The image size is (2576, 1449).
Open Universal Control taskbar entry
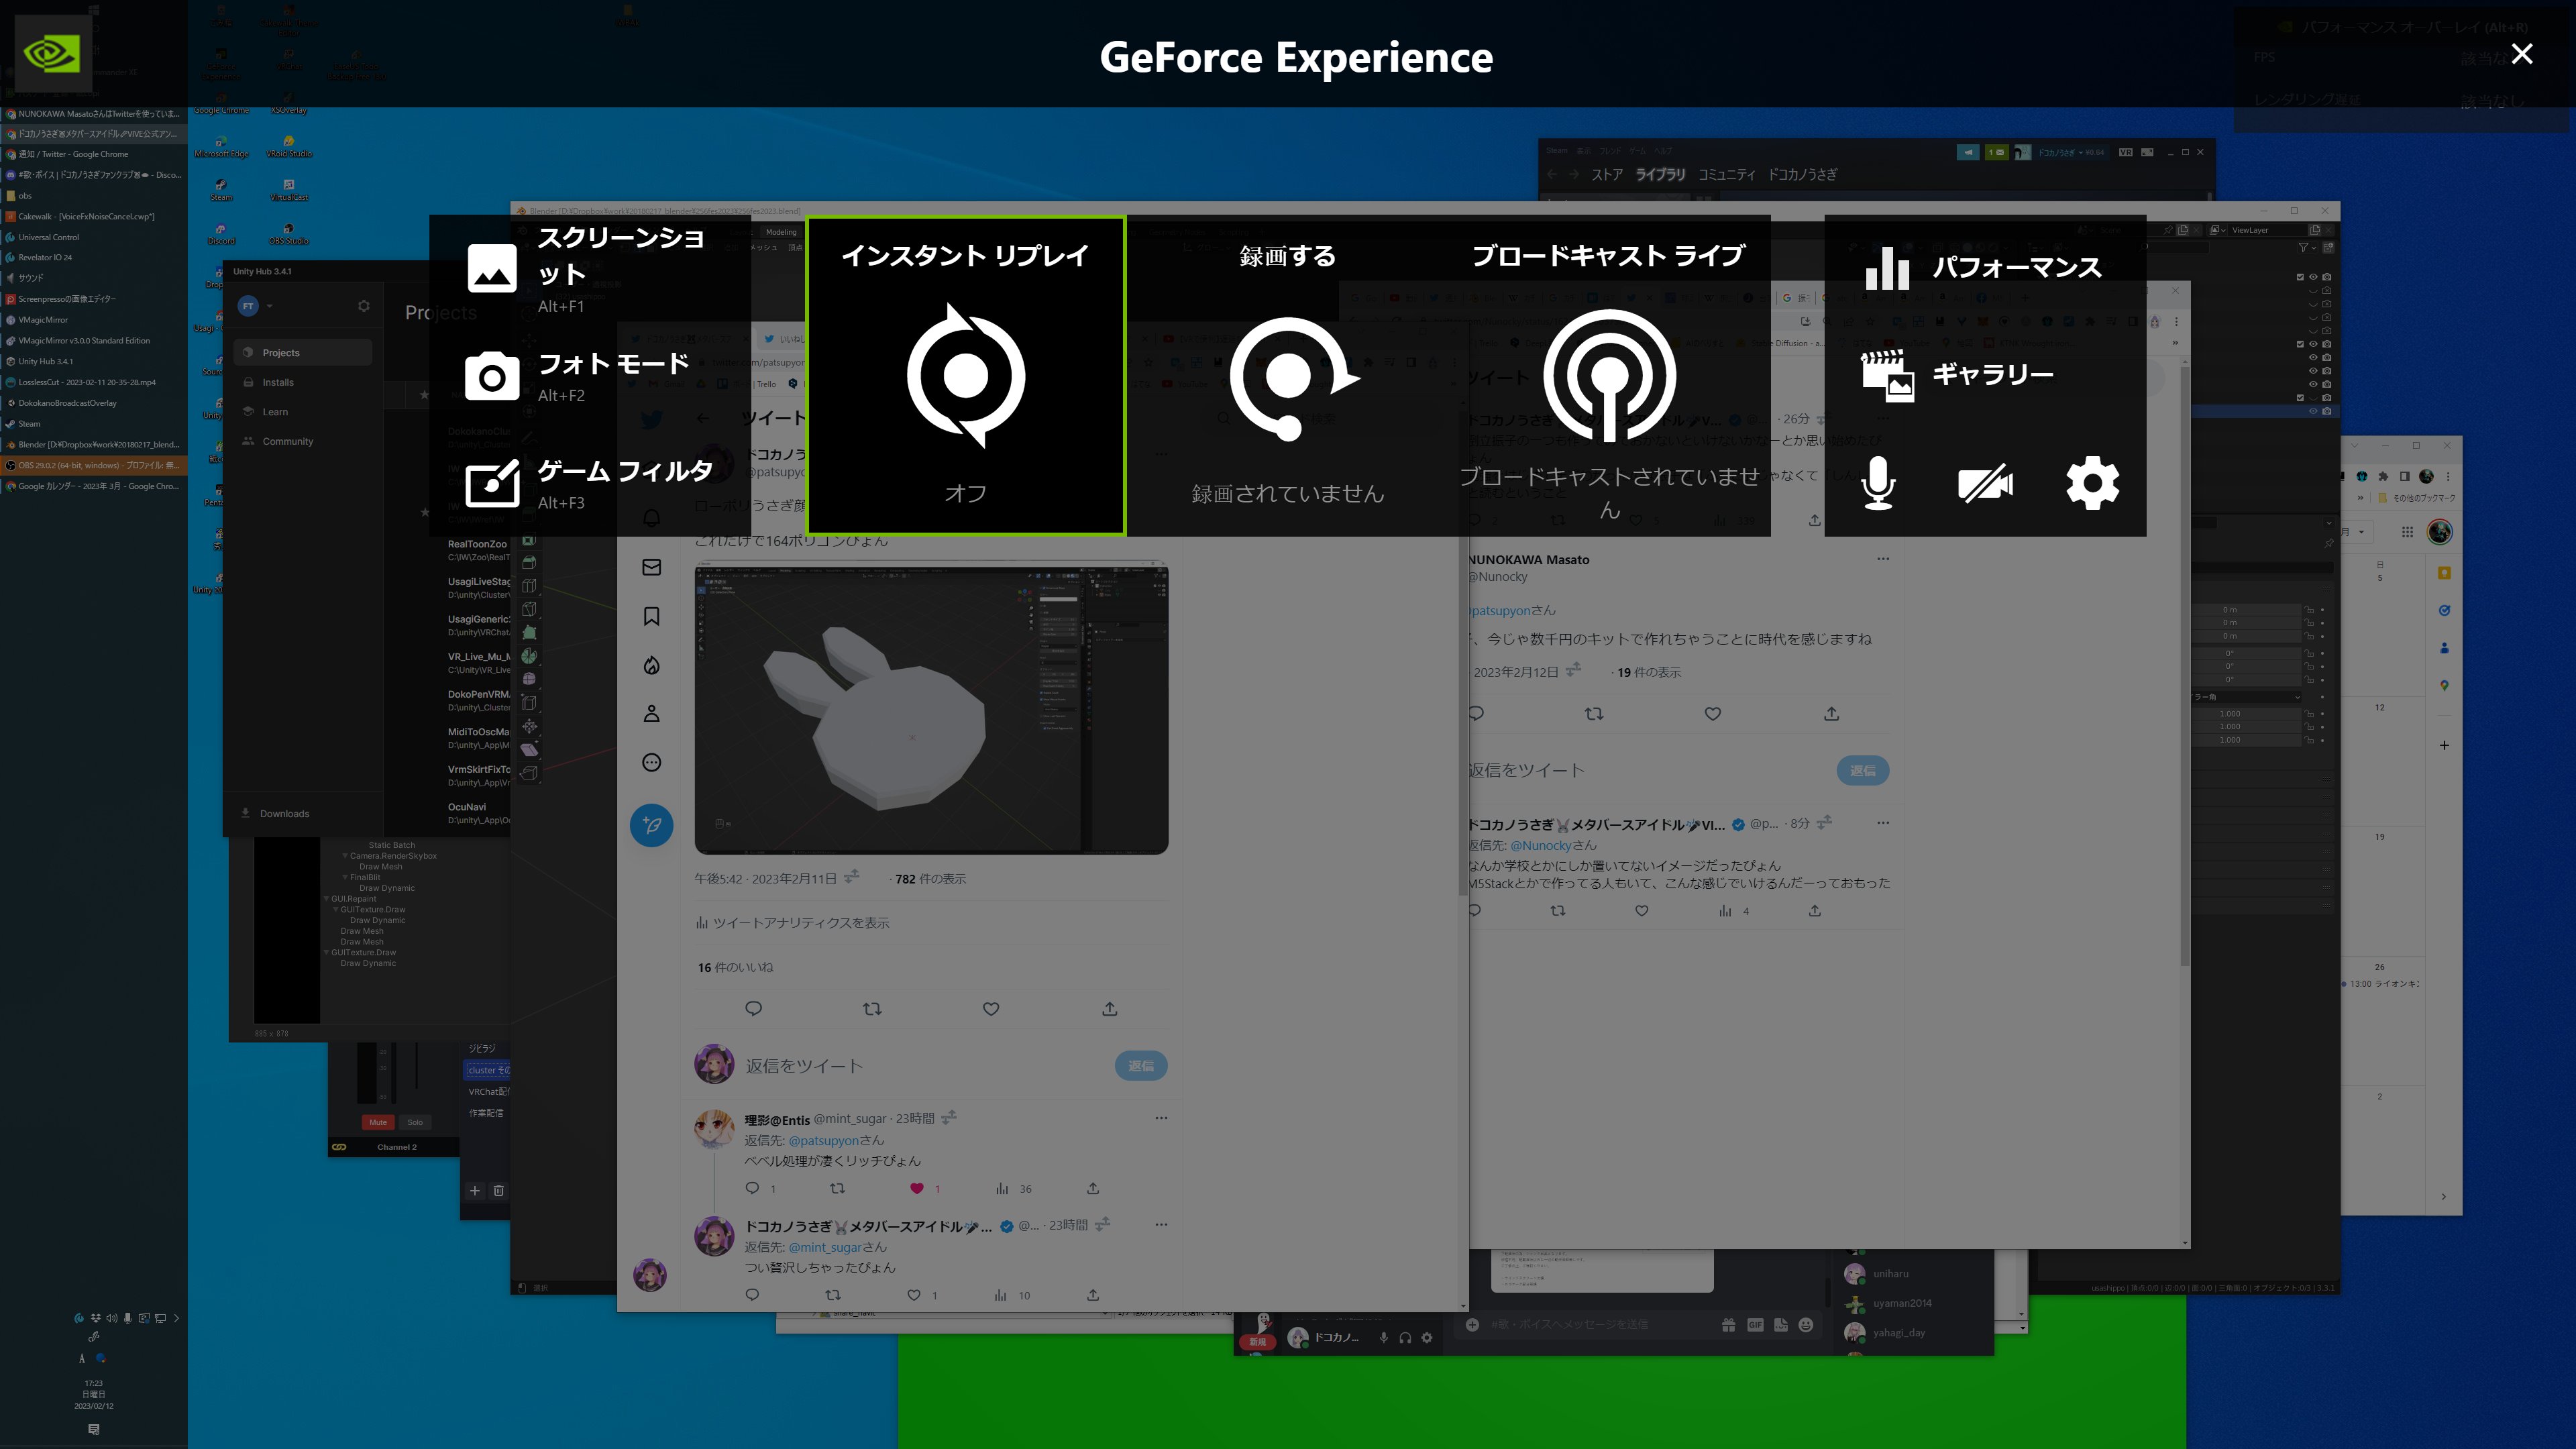(x=94, y=237)
